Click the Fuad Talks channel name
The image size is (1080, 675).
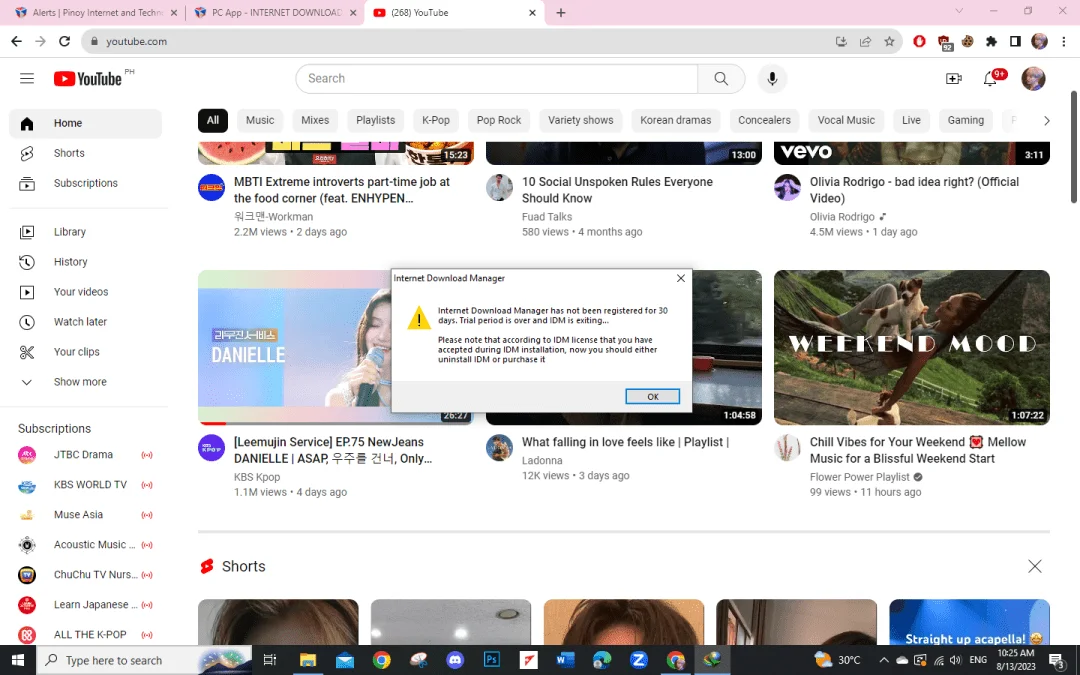tap(547, 217)
